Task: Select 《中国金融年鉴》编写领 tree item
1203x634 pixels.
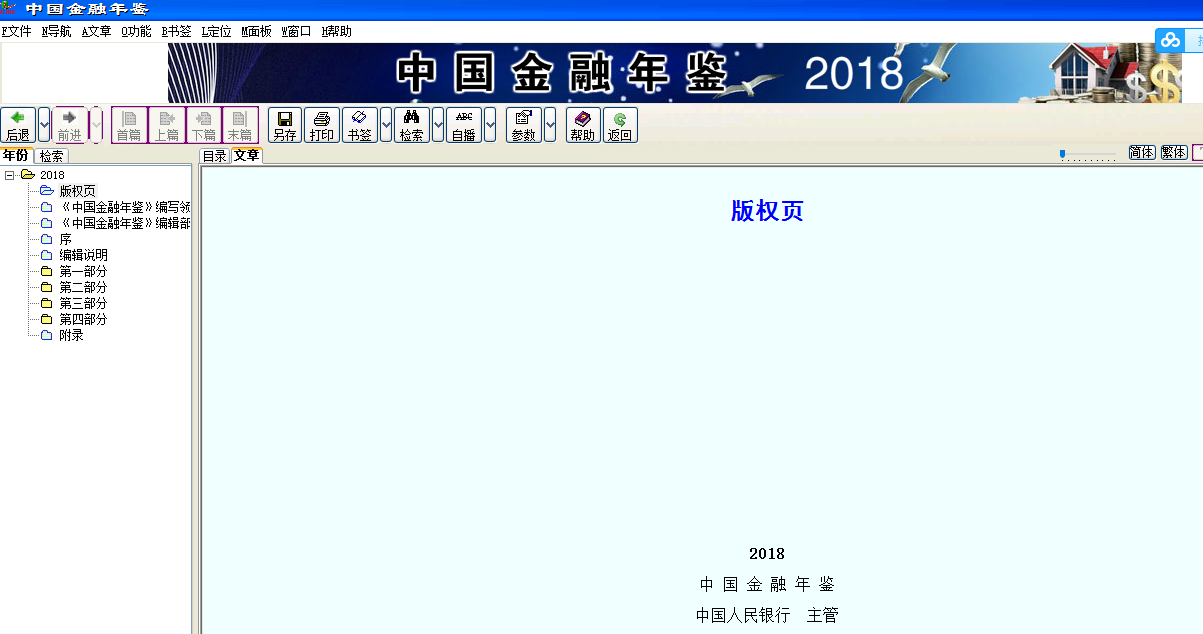Action: coord(125,207)
